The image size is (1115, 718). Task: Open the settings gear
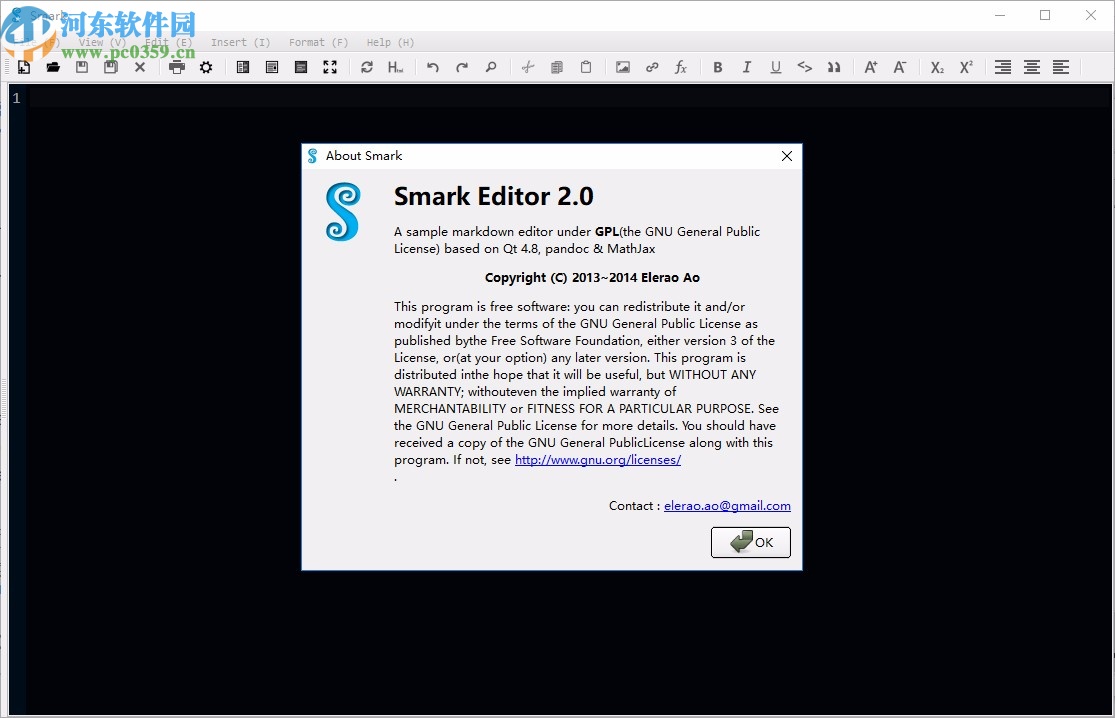tap(207, 67)
